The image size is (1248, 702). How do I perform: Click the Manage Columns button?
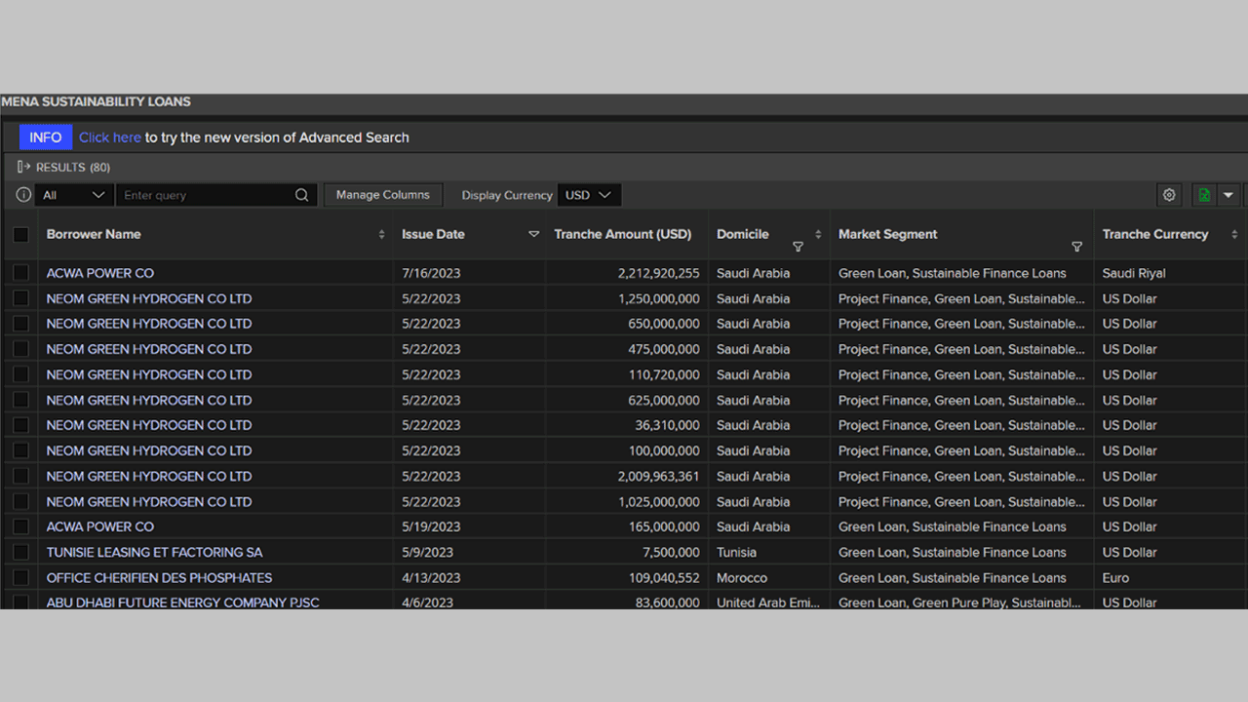(383, 194)
